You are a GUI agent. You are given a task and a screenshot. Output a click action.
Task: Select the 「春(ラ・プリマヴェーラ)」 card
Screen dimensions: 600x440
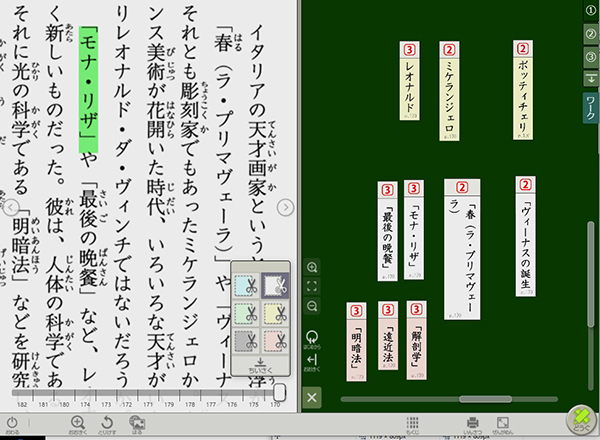point(462,249)
